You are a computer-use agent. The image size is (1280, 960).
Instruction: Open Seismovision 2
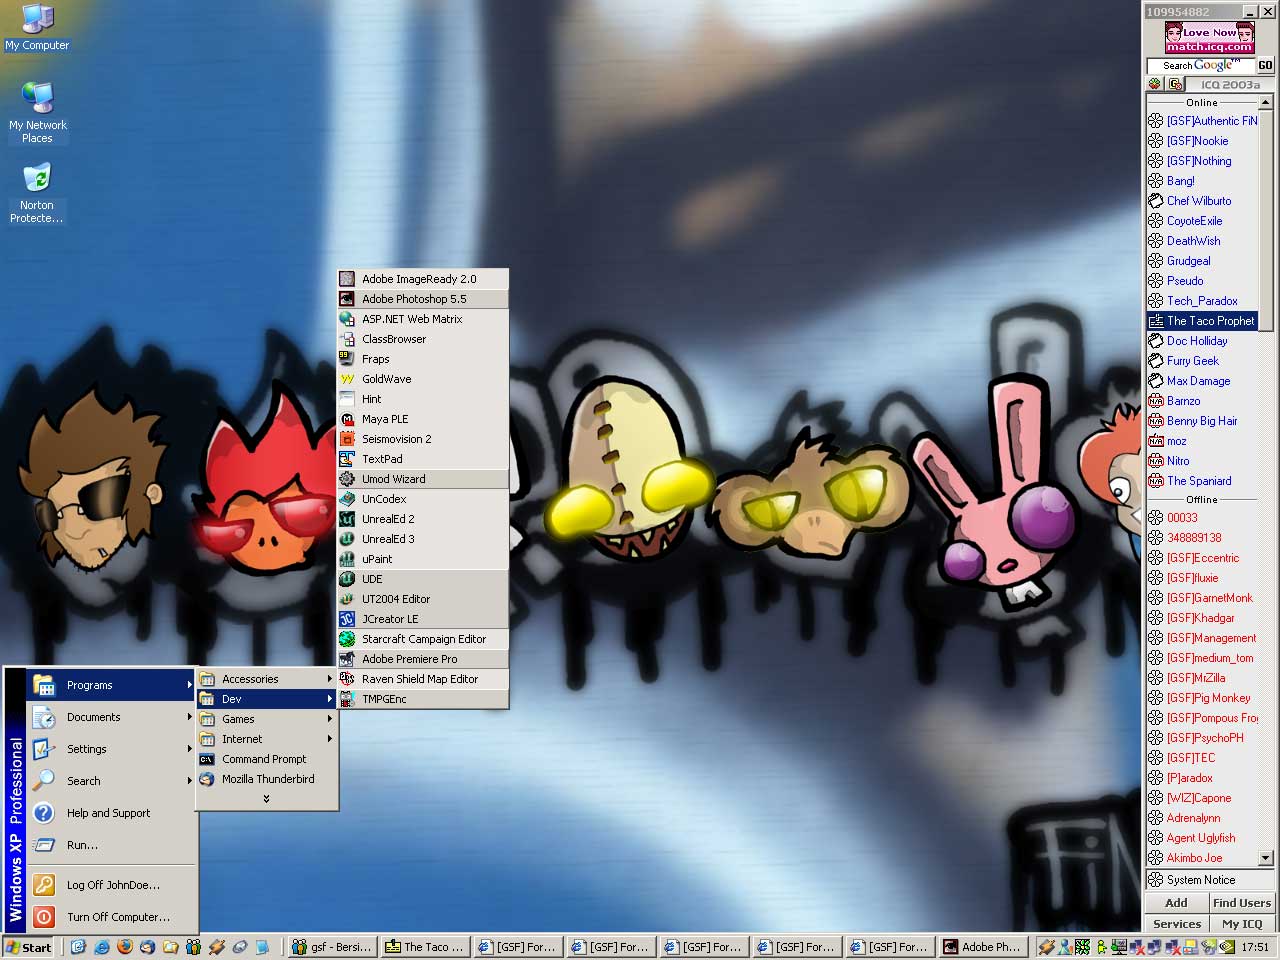423,439
